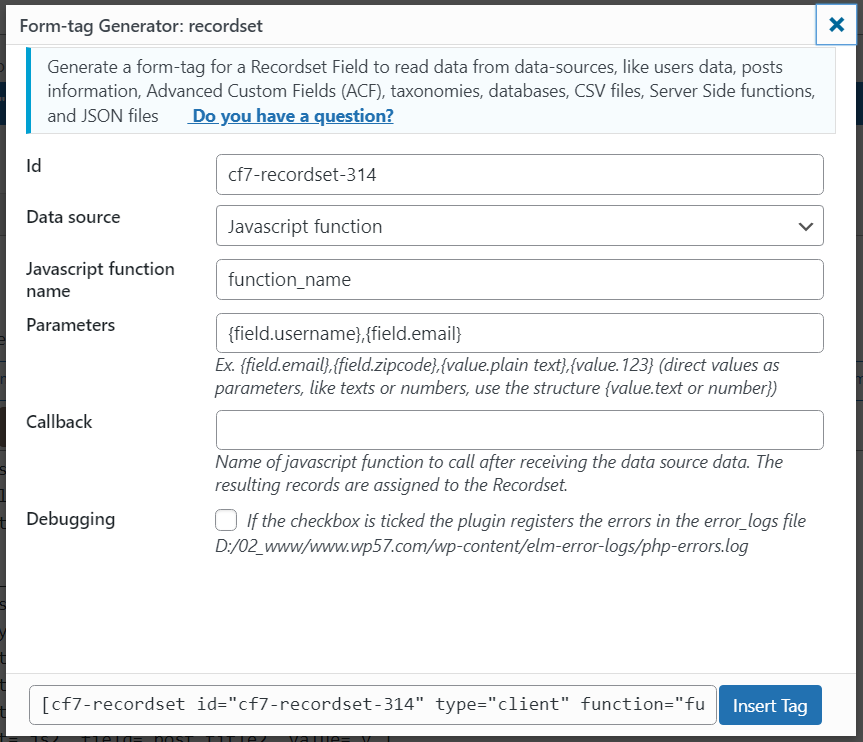Image resolution: width=863 pixels, height=742 pixels.
Task: Open the Data source dropdown
Action: click(x=520, y=226)
